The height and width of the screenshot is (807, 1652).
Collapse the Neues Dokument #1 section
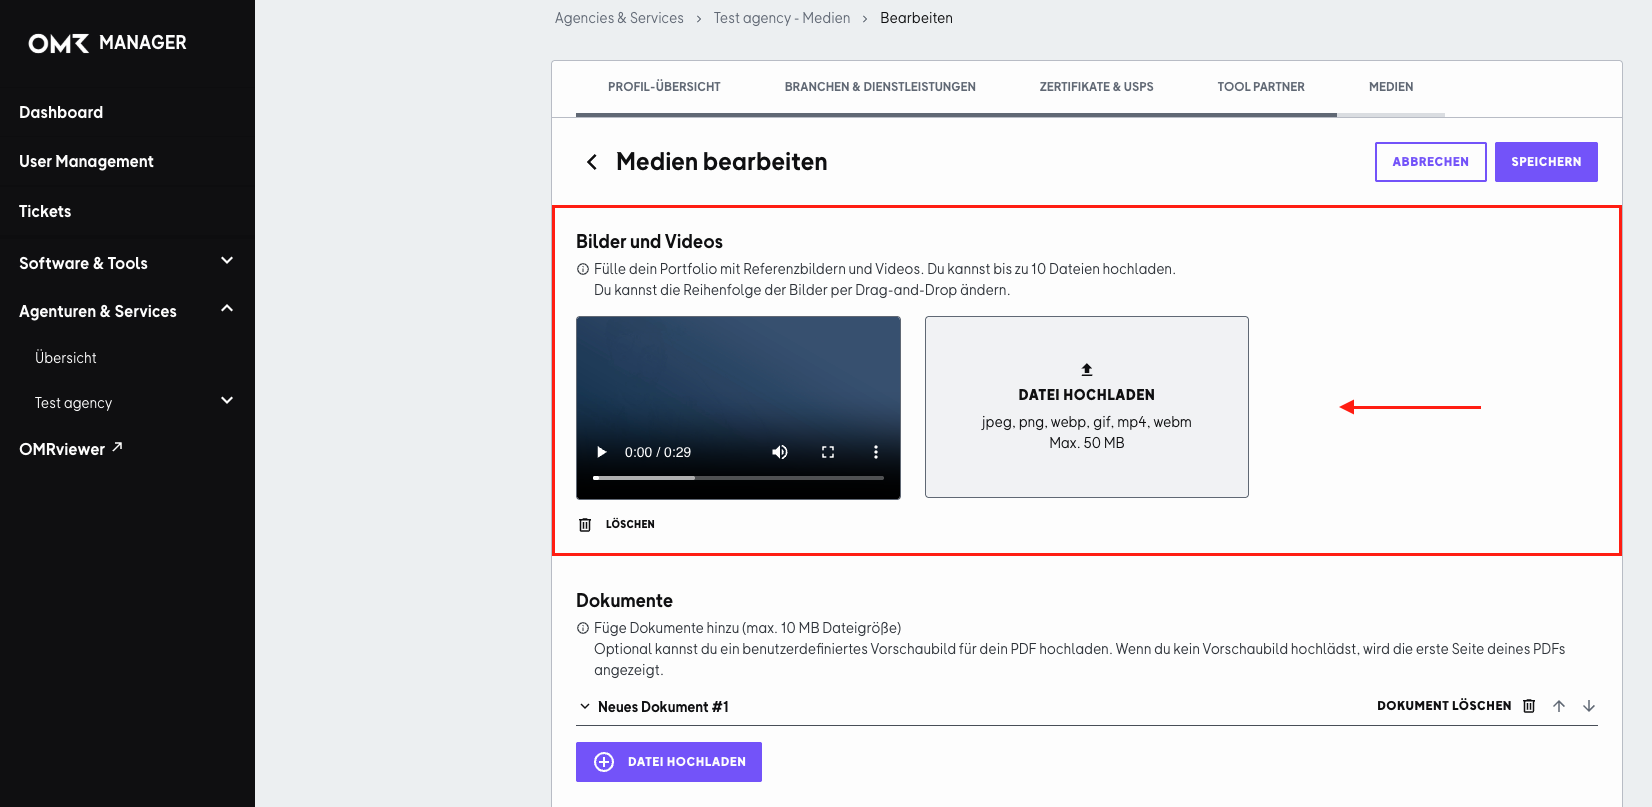click(585, 707)
